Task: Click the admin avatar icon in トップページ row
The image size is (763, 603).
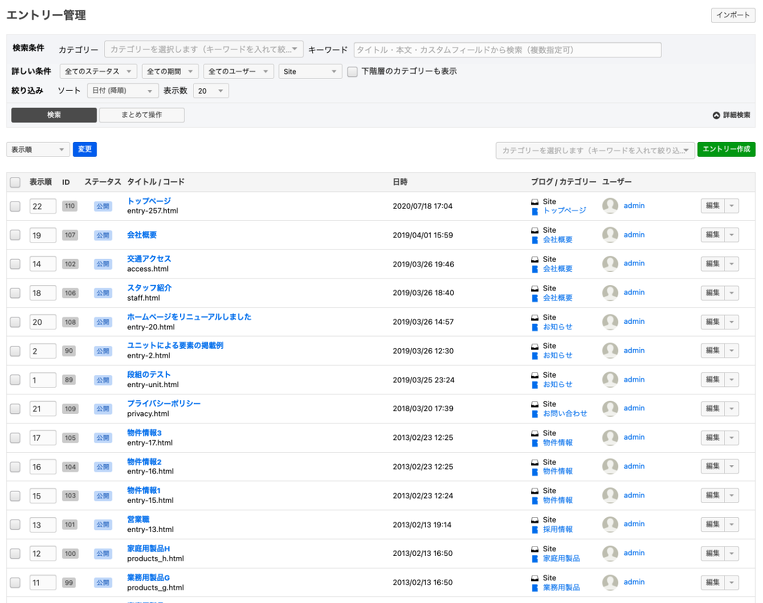Action: 610,206
